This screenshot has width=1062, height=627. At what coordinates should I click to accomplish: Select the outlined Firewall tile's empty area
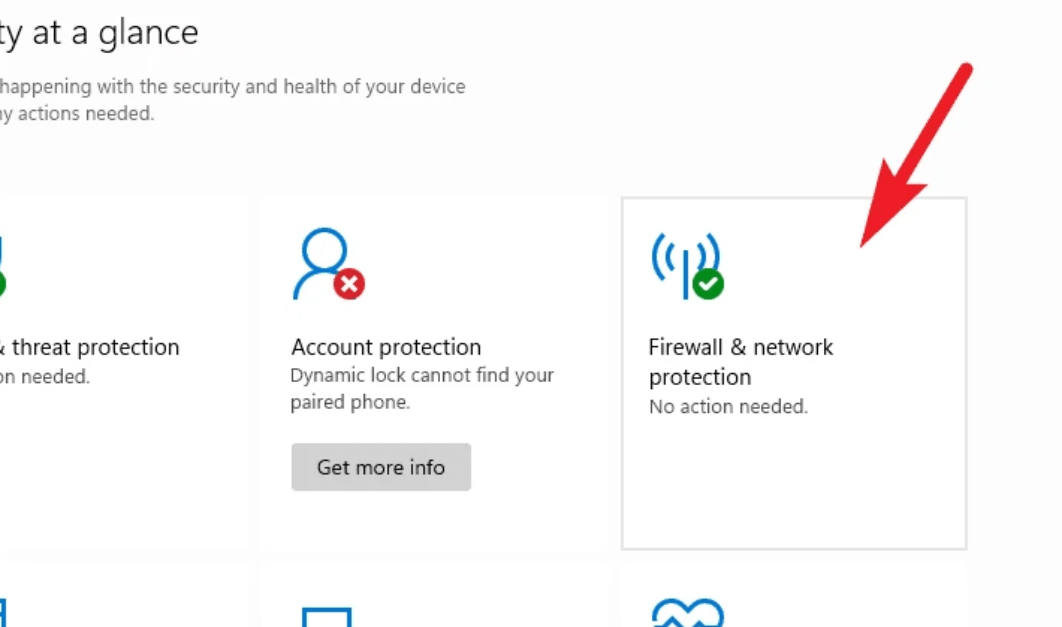click(800, 480)
